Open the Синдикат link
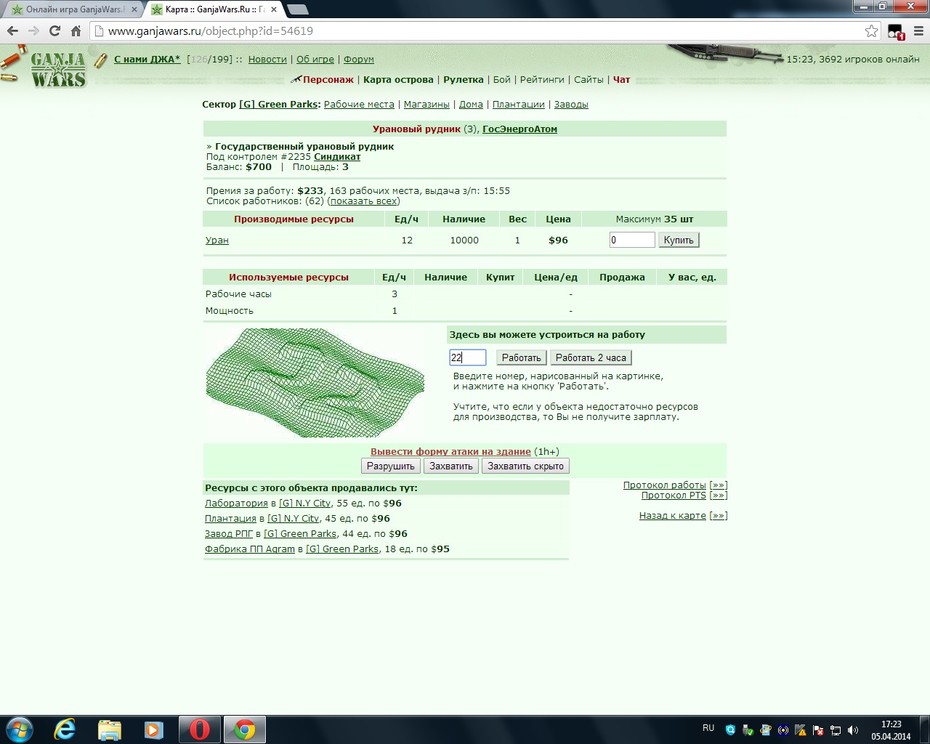The height and width of the screenshot is (744, 930). coord(337,157)
